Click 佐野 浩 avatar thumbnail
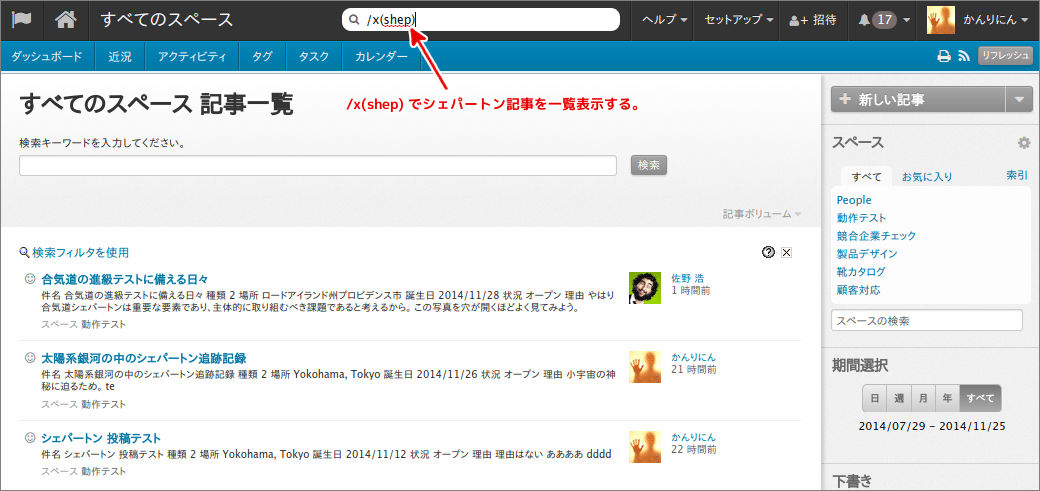 pos(645,288)
